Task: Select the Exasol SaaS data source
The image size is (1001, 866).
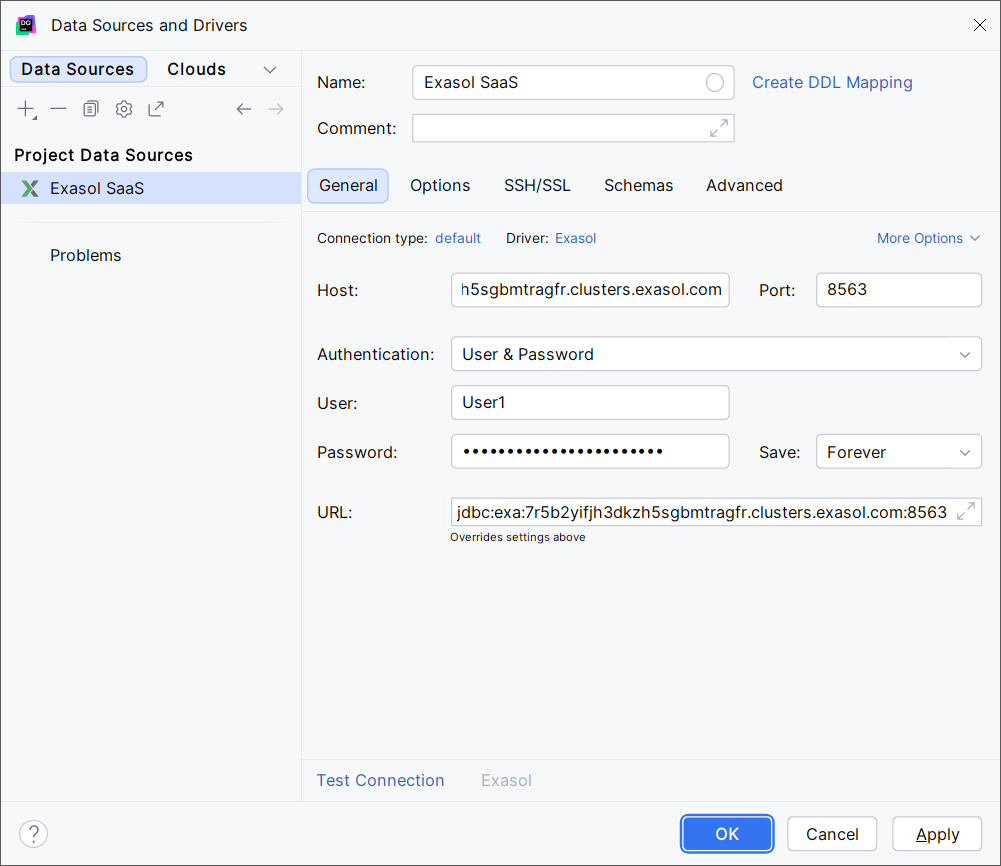Action: pos(97,188)
